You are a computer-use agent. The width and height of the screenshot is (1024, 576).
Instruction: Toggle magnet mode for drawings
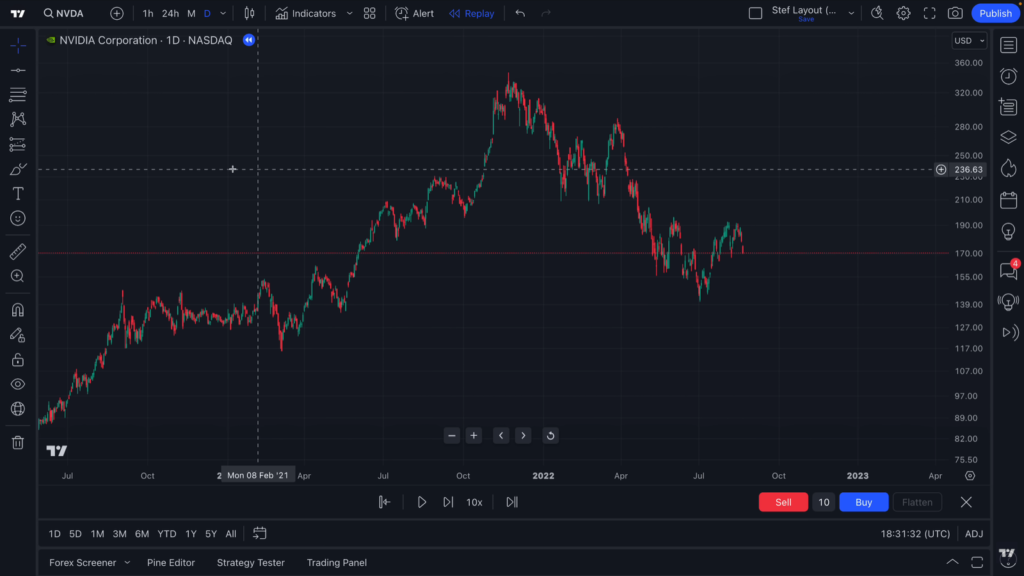pyautogui.click(x=17, y=310)
